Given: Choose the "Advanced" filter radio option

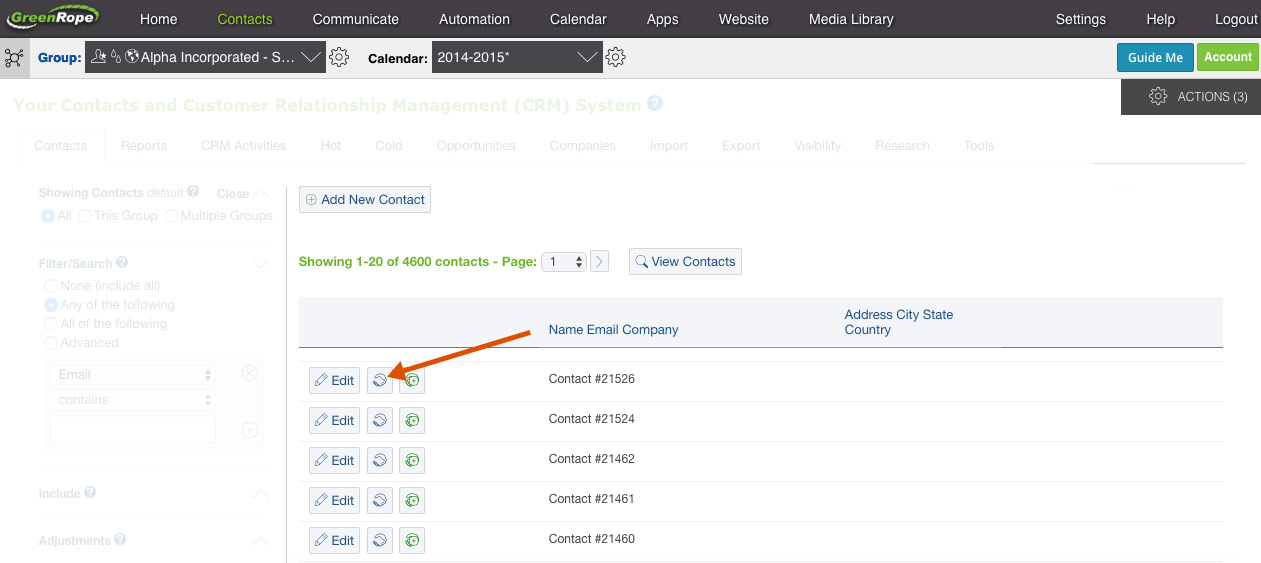Looking at the screenshot, I should pyautogui.click(x=51, y=343).
